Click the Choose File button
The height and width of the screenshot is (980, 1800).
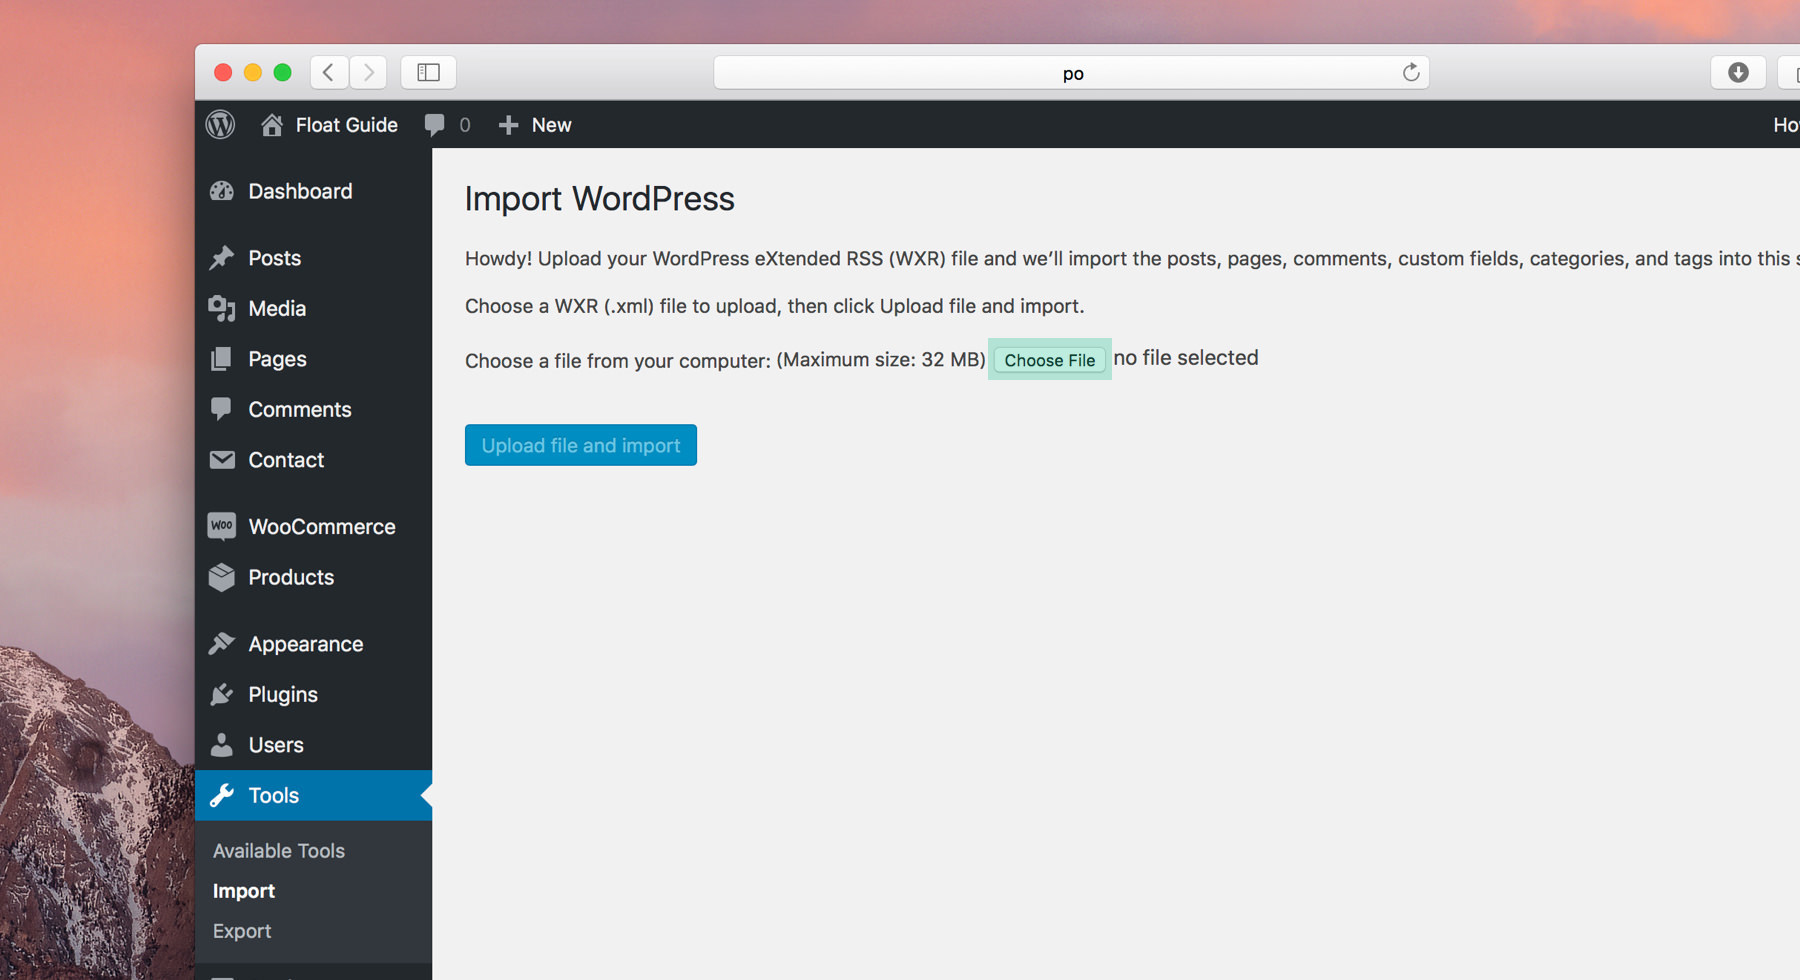(1049, 360)
